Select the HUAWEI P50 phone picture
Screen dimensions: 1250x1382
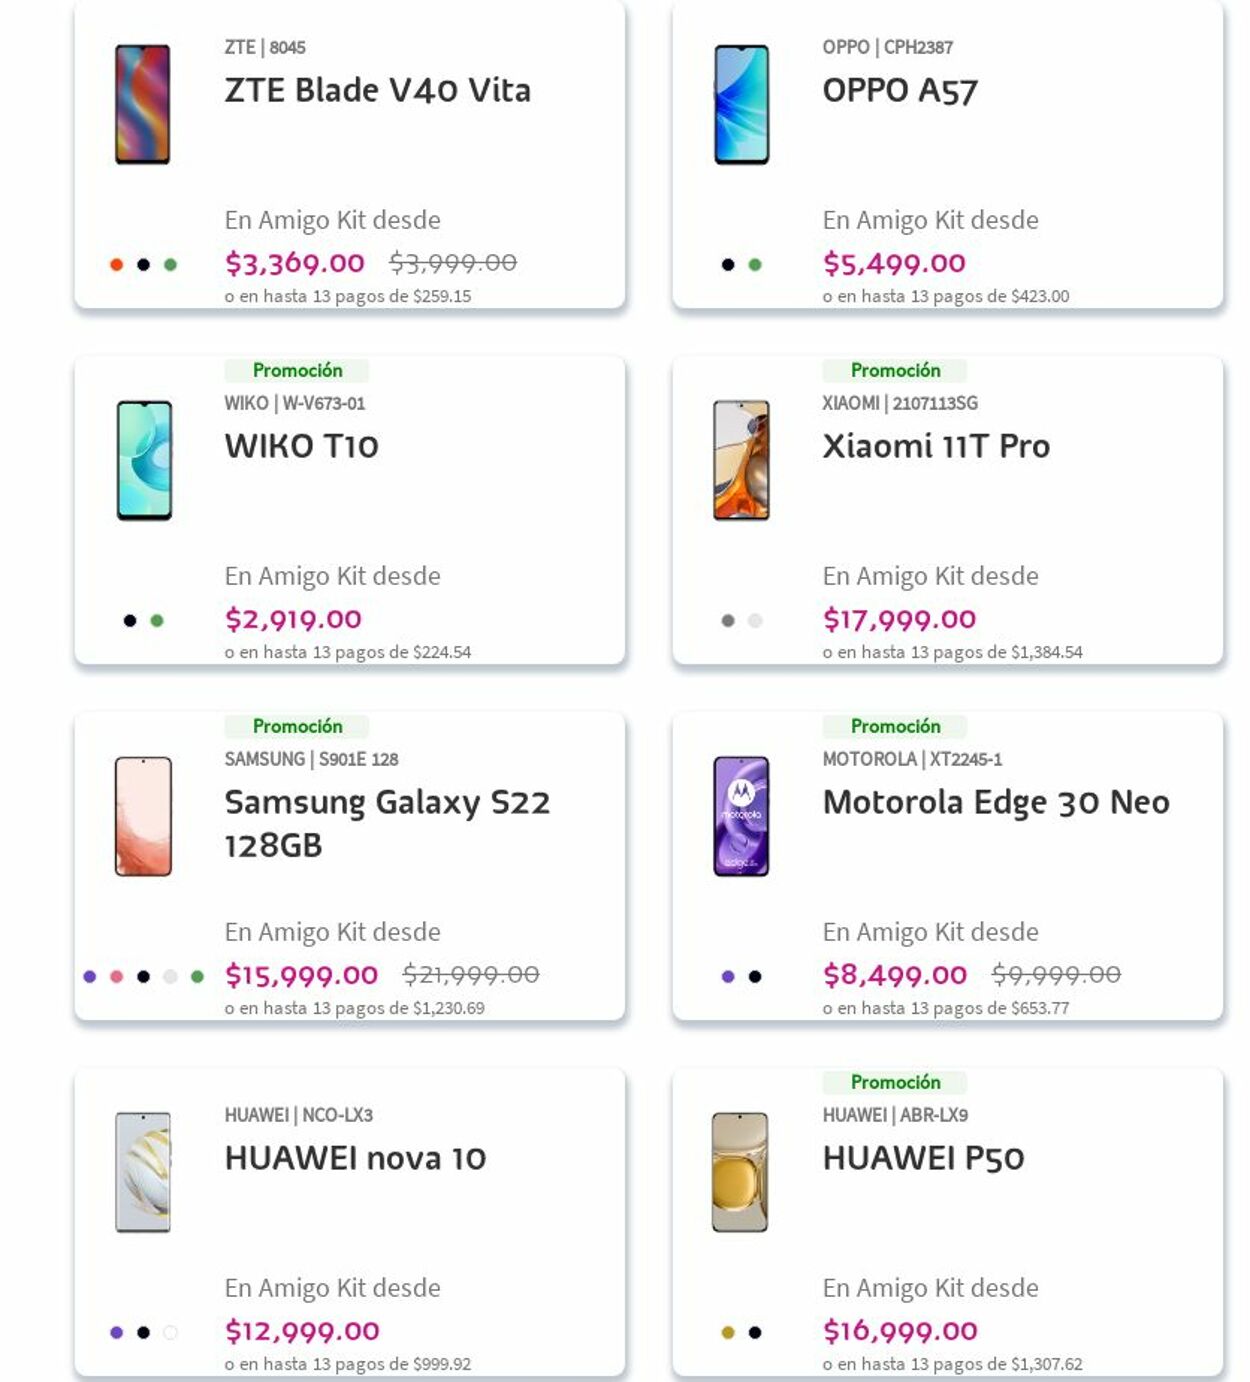[x=740, y=1172]
